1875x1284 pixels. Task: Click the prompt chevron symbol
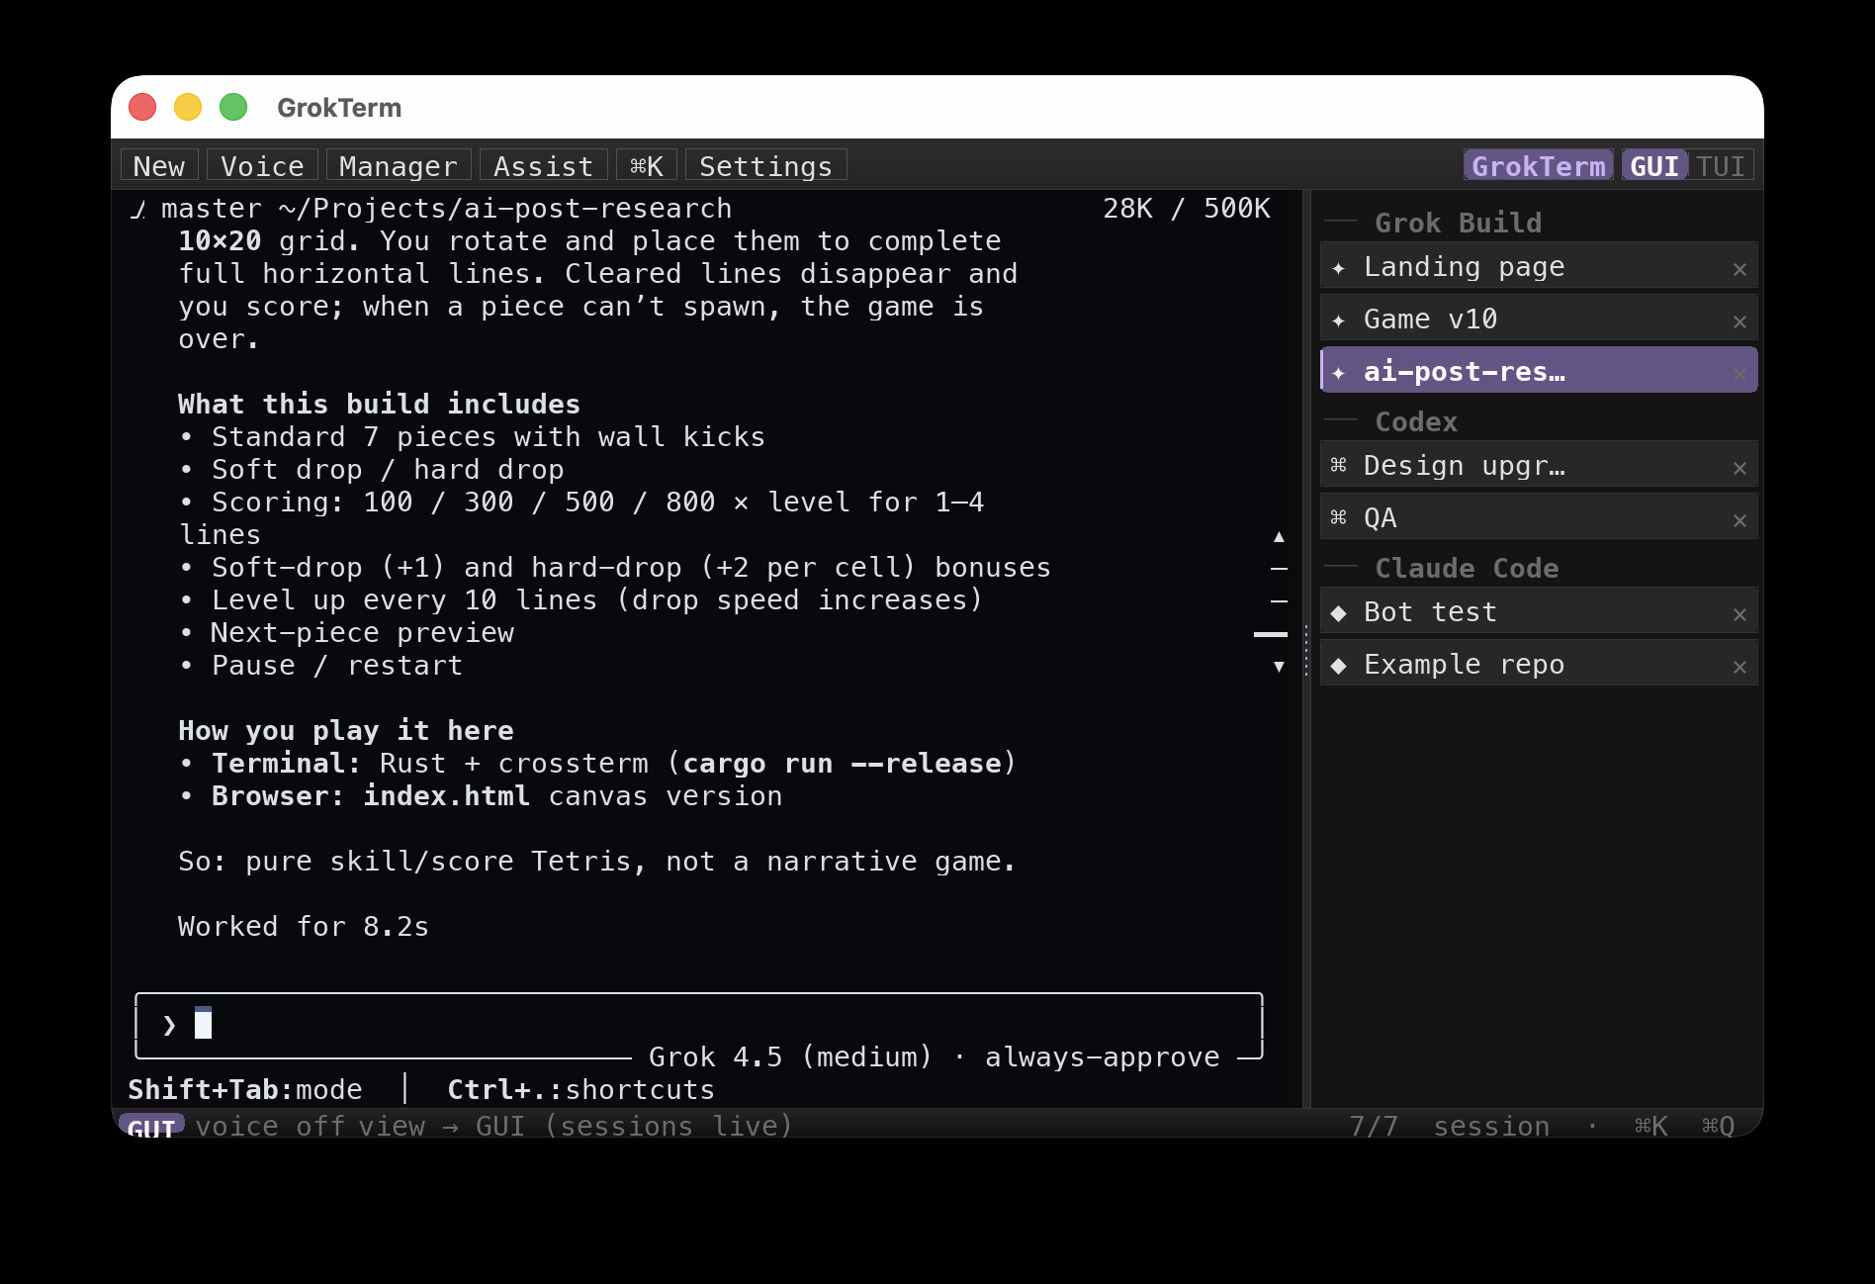[169, 1025]
